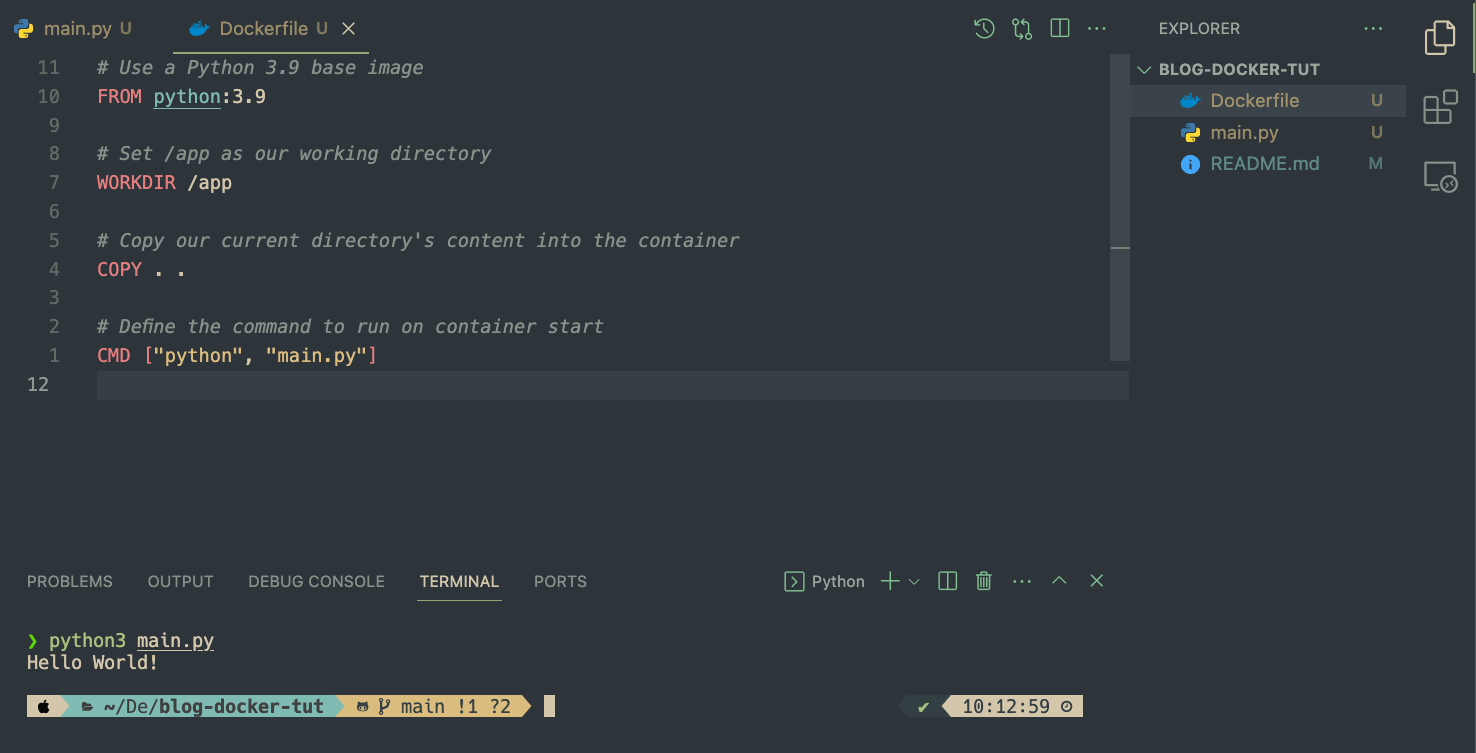Click the info icon beside README.md
1476x753 pixels.
(x=1190, y=165)
